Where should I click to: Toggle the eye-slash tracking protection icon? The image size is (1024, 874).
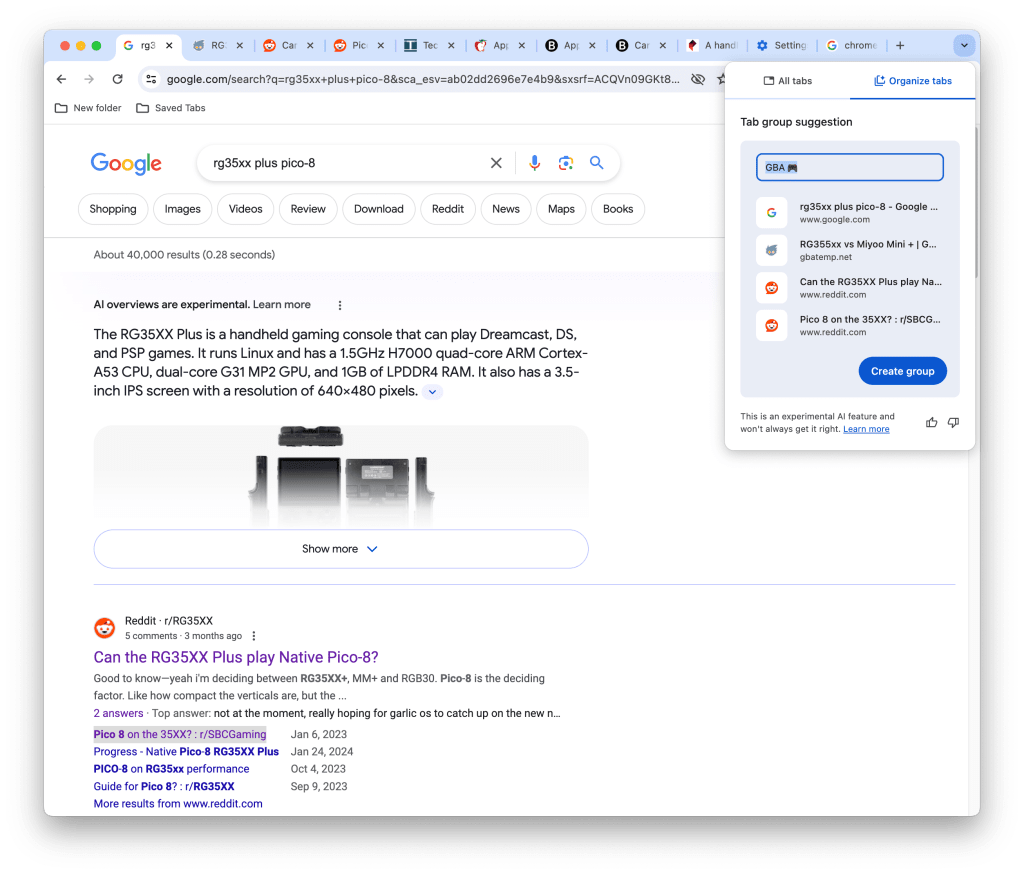point(698,79)
